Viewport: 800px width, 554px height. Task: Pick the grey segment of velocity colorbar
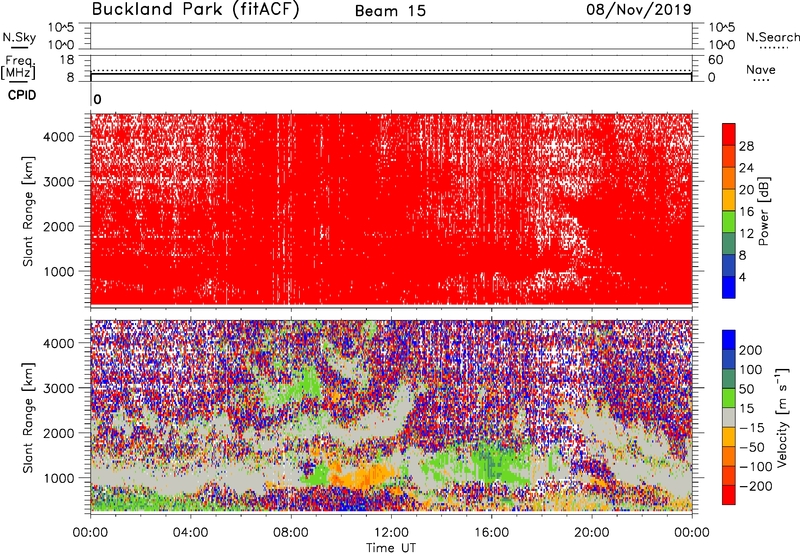click(729, 418)
